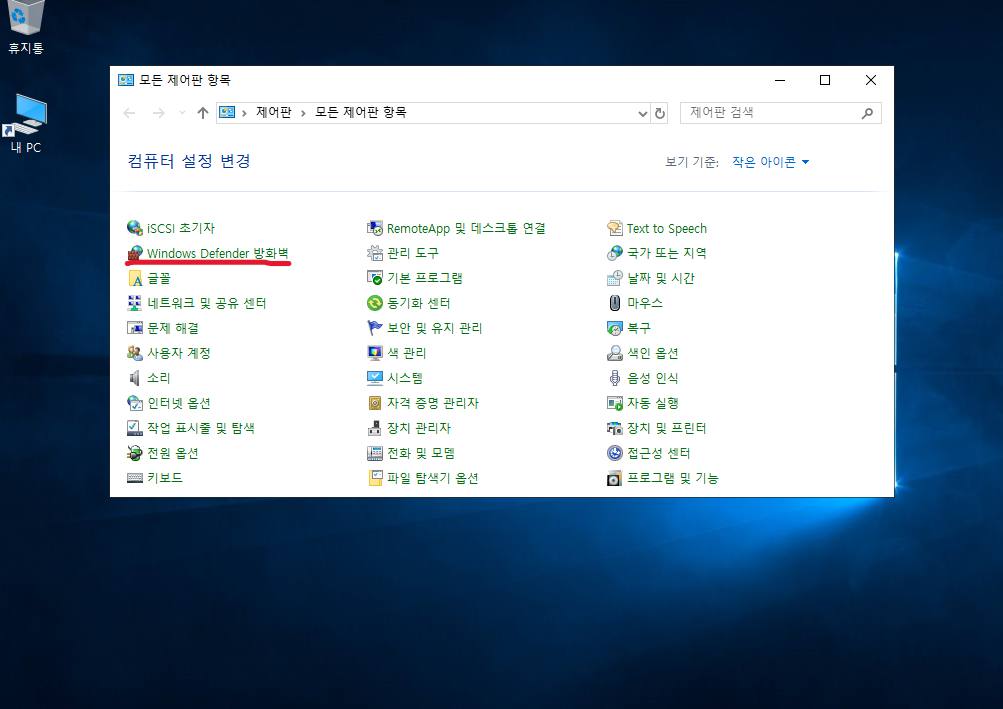Open 인터넷 옵션 icon
Viewport: 1003px width, 709px height.
(x=134, y=402)
